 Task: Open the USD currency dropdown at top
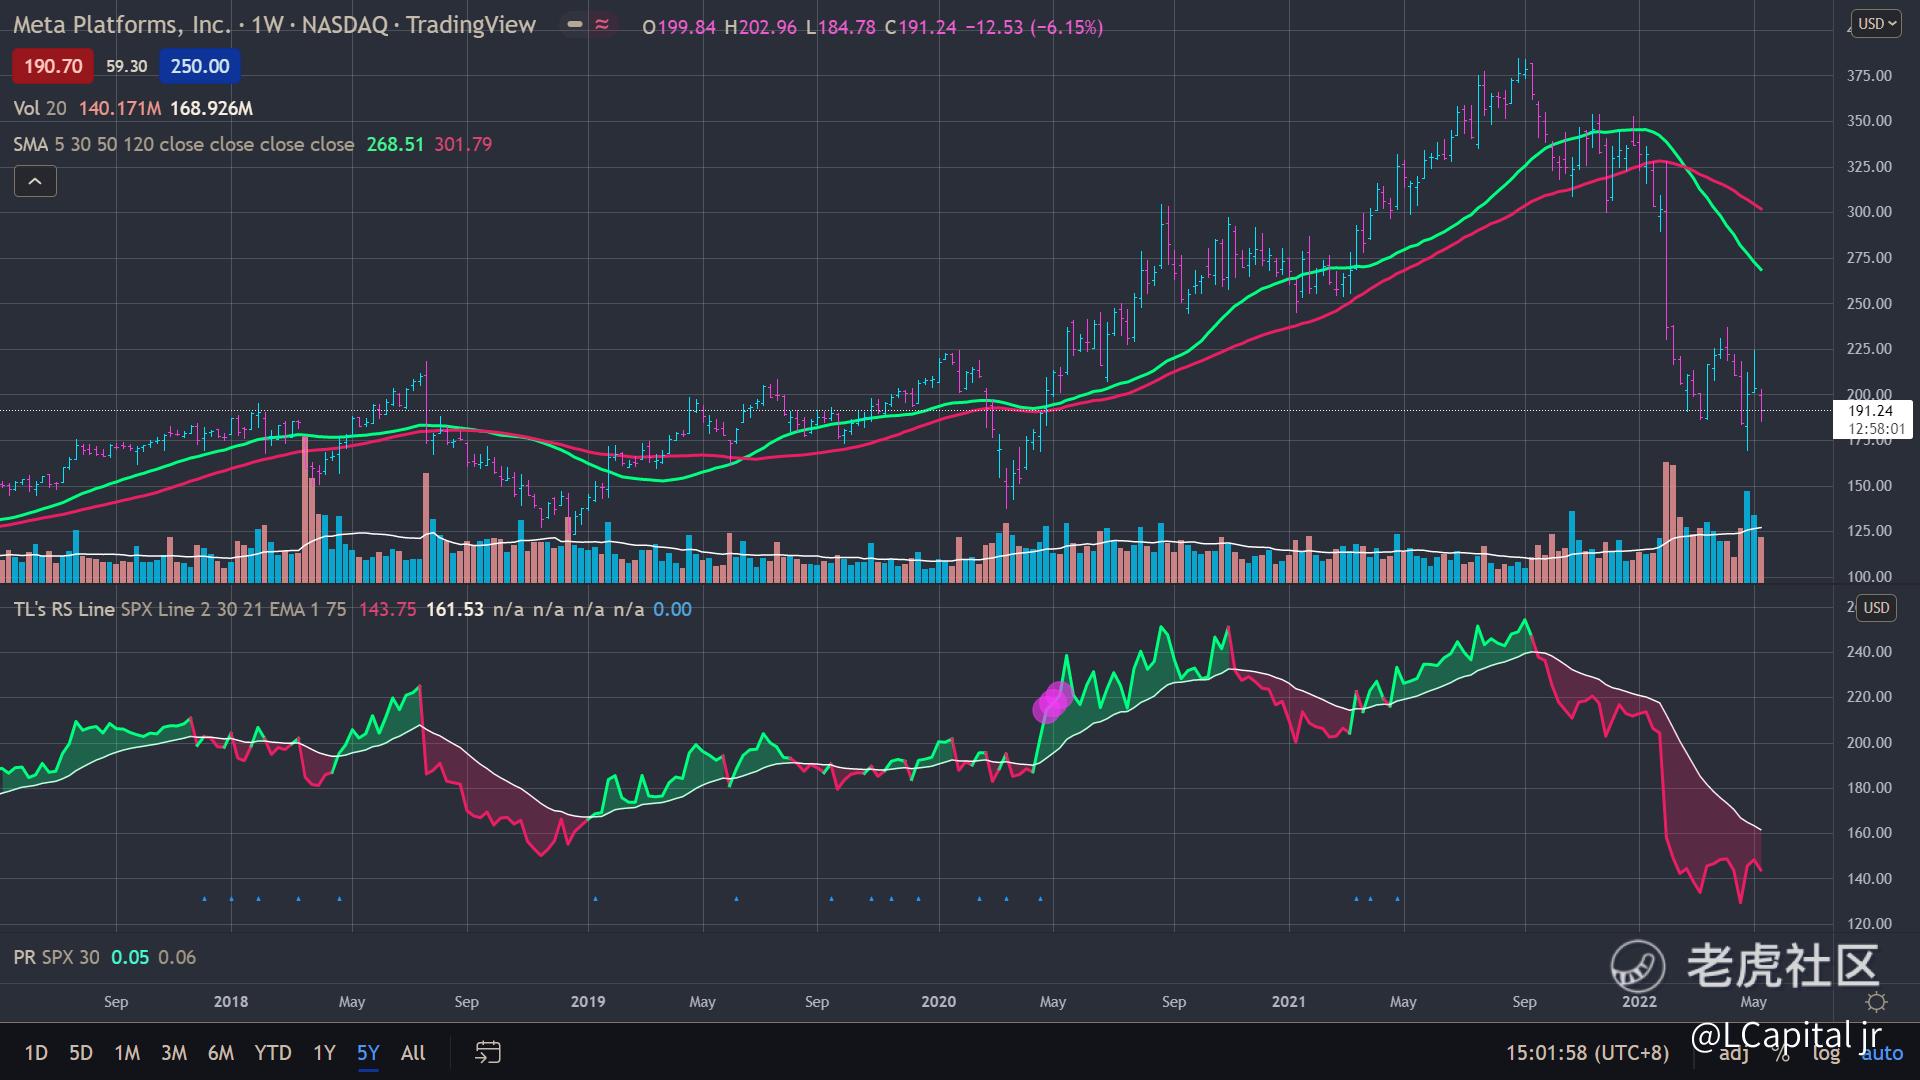click(1876, 24)
